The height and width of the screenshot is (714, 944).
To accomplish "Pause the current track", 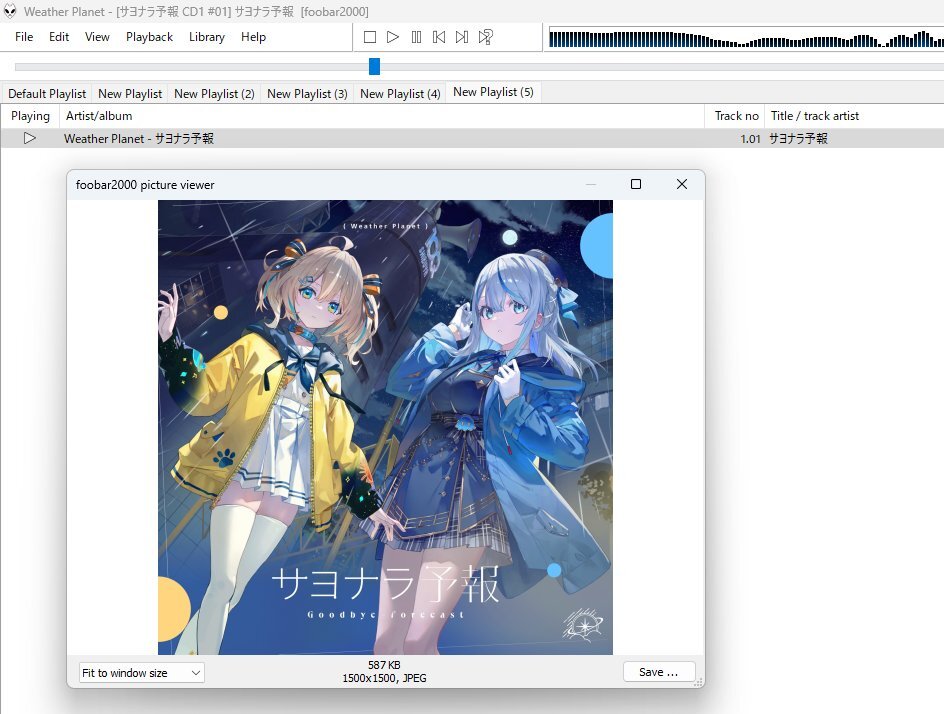I will click(x=416, y=37).
